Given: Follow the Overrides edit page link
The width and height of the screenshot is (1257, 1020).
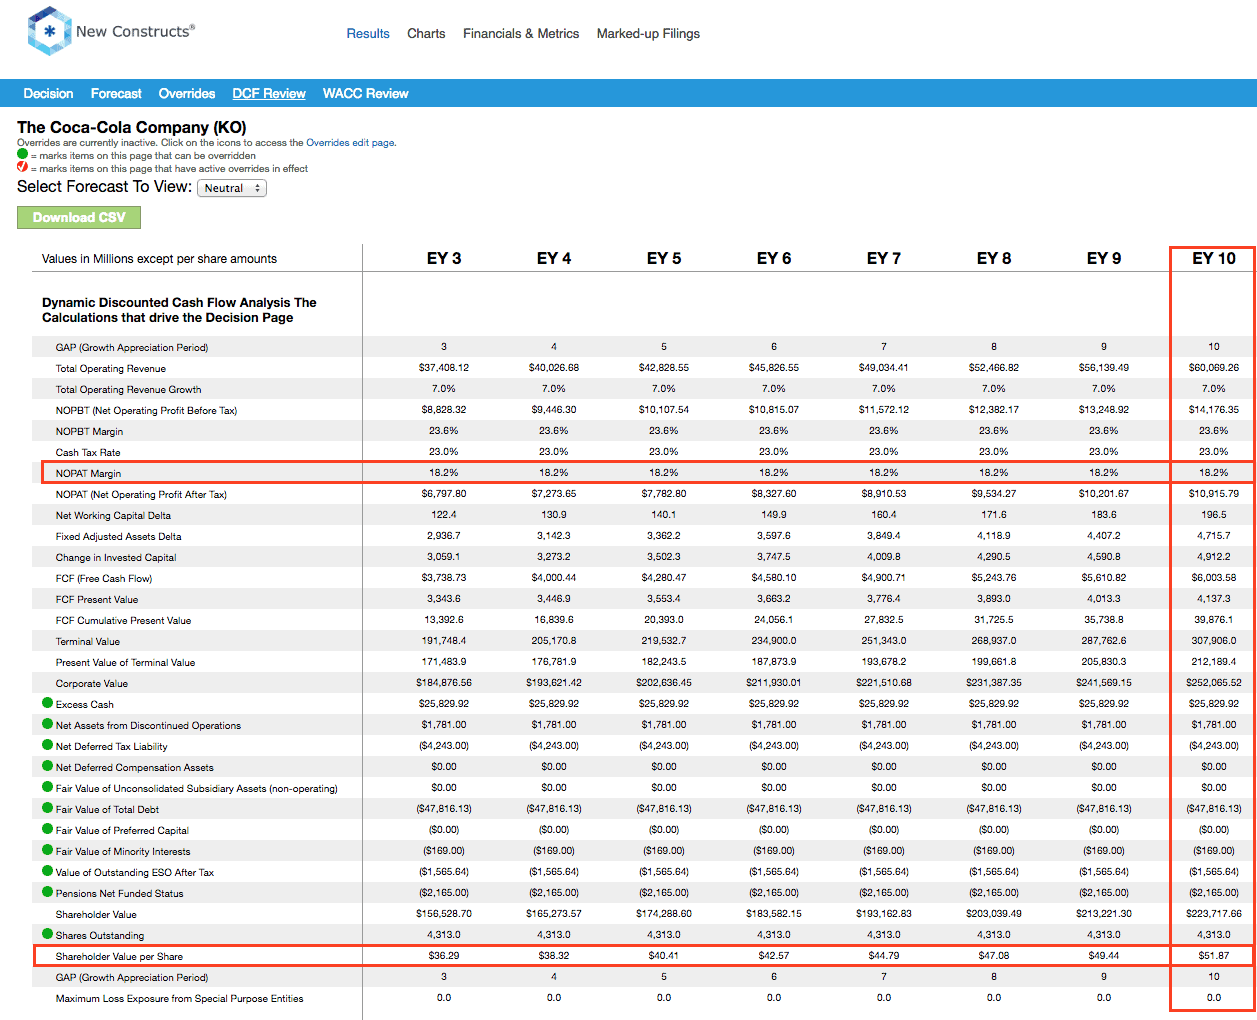Looking at the screenshot, I should coord(350,143).
